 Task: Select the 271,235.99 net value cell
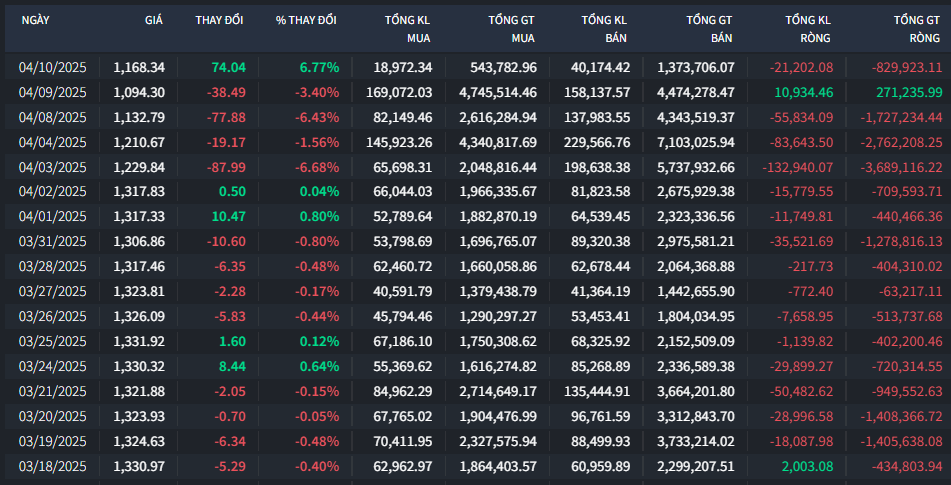pyautogui.click(x=907, y=92)
